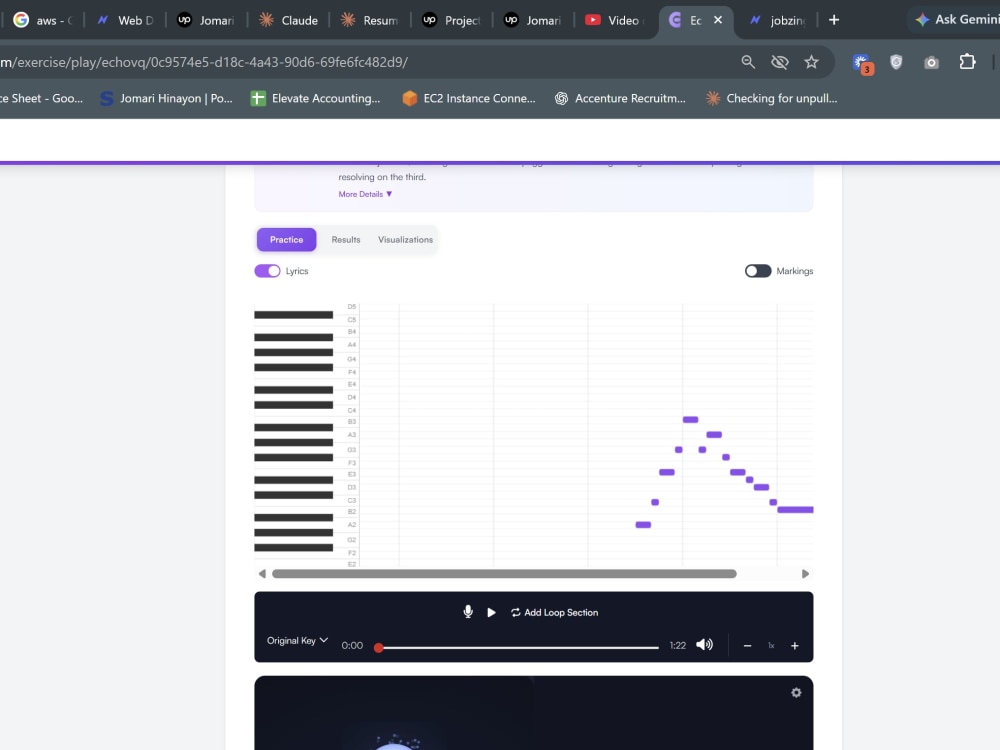Click the C4 pitch label

click(x=351, y=410)
